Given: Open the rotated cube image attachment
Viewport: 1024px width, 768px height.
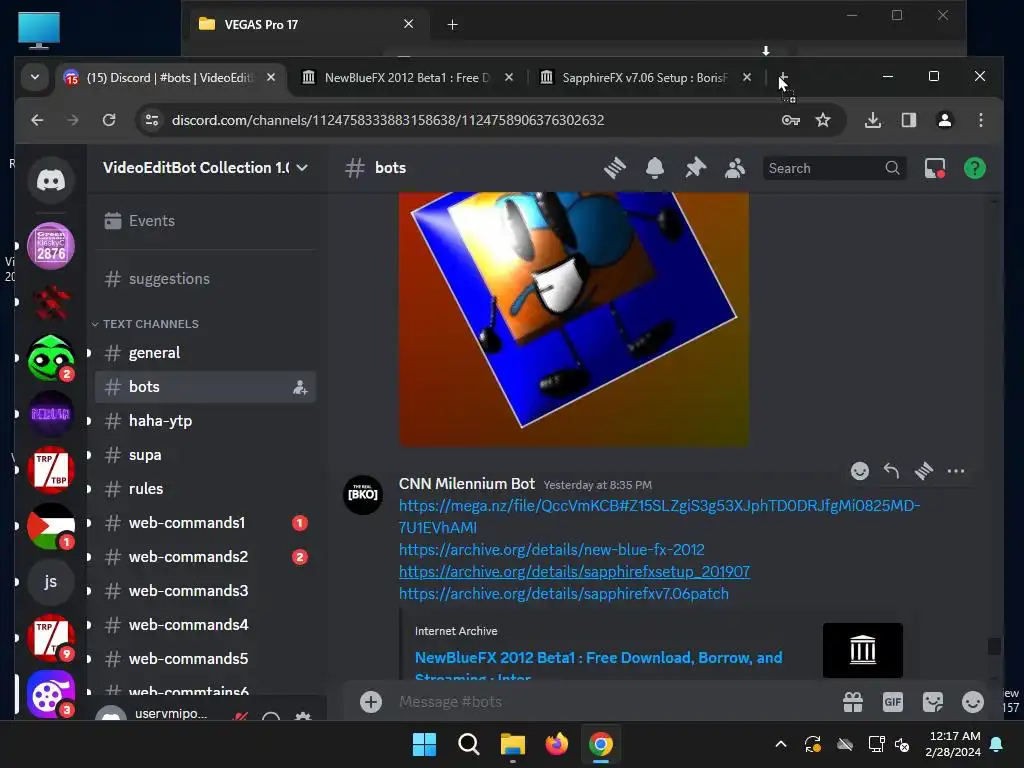Looking at the screenshot, I should (574, 319).
